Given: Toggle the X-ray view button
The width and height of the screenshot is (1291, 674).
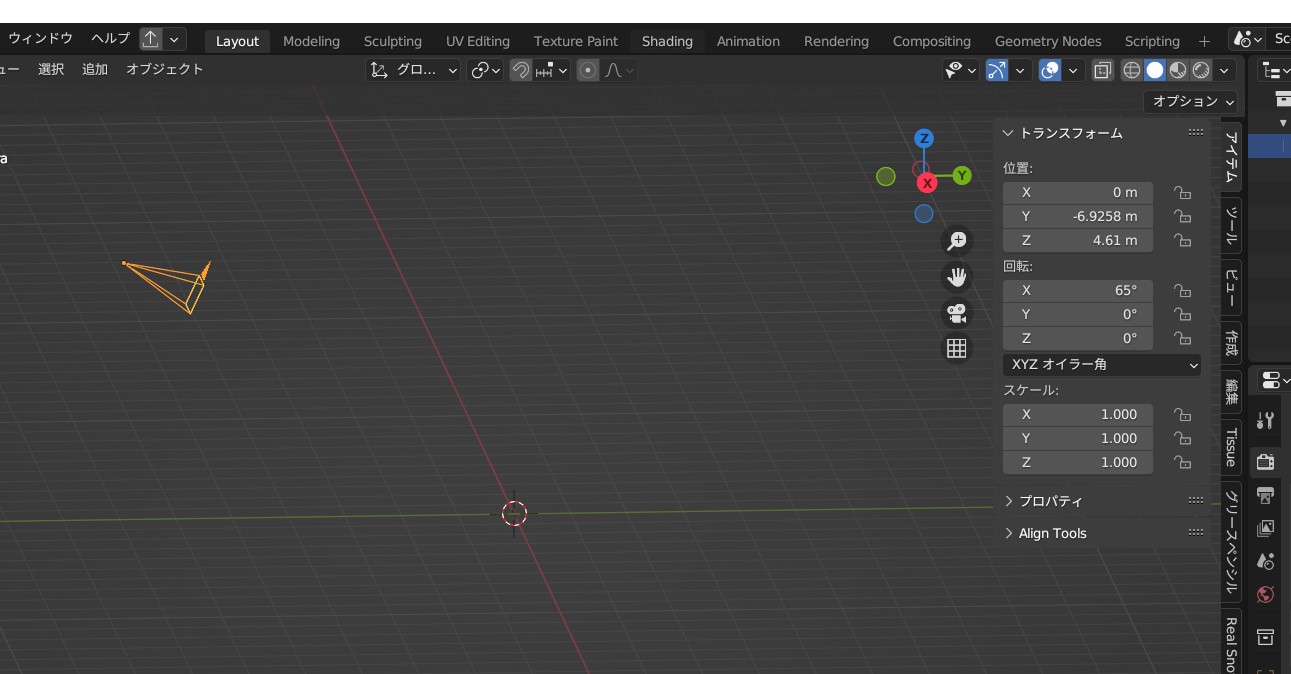Looking at the screenshot, I should coord(1102,70).
